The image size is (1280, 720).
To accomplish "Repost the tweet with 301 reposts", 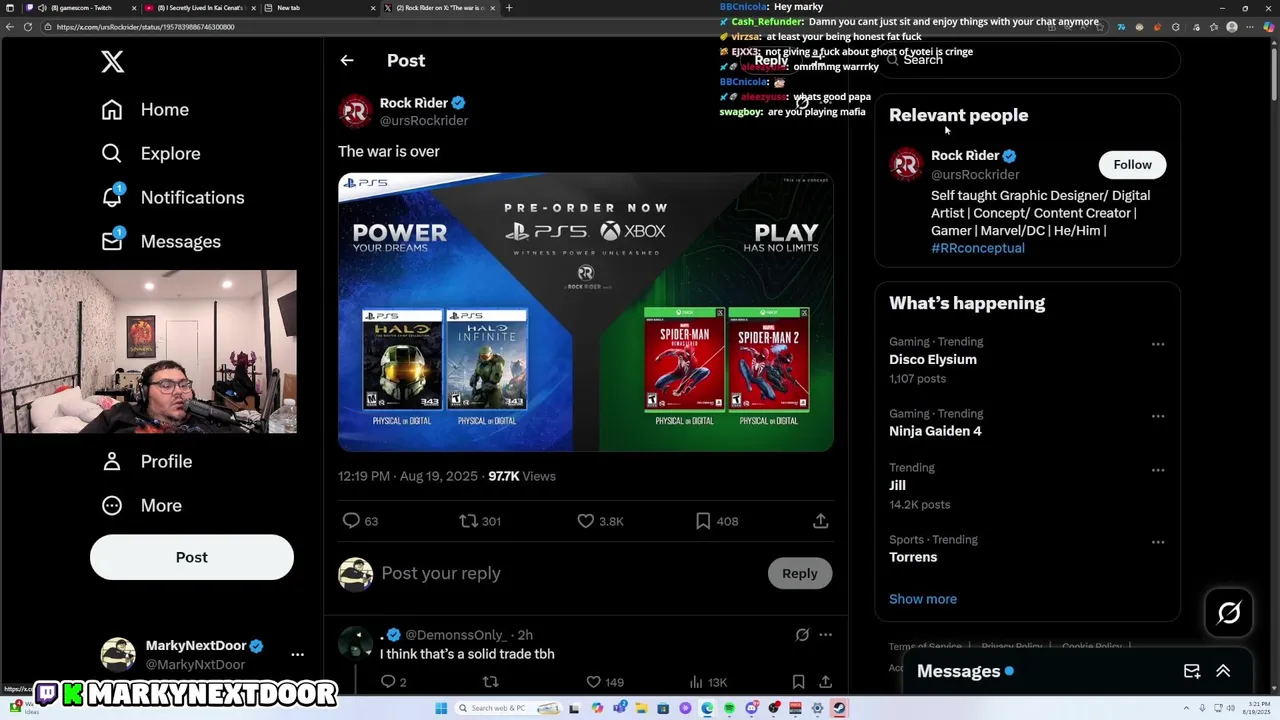I will point(479,521).
